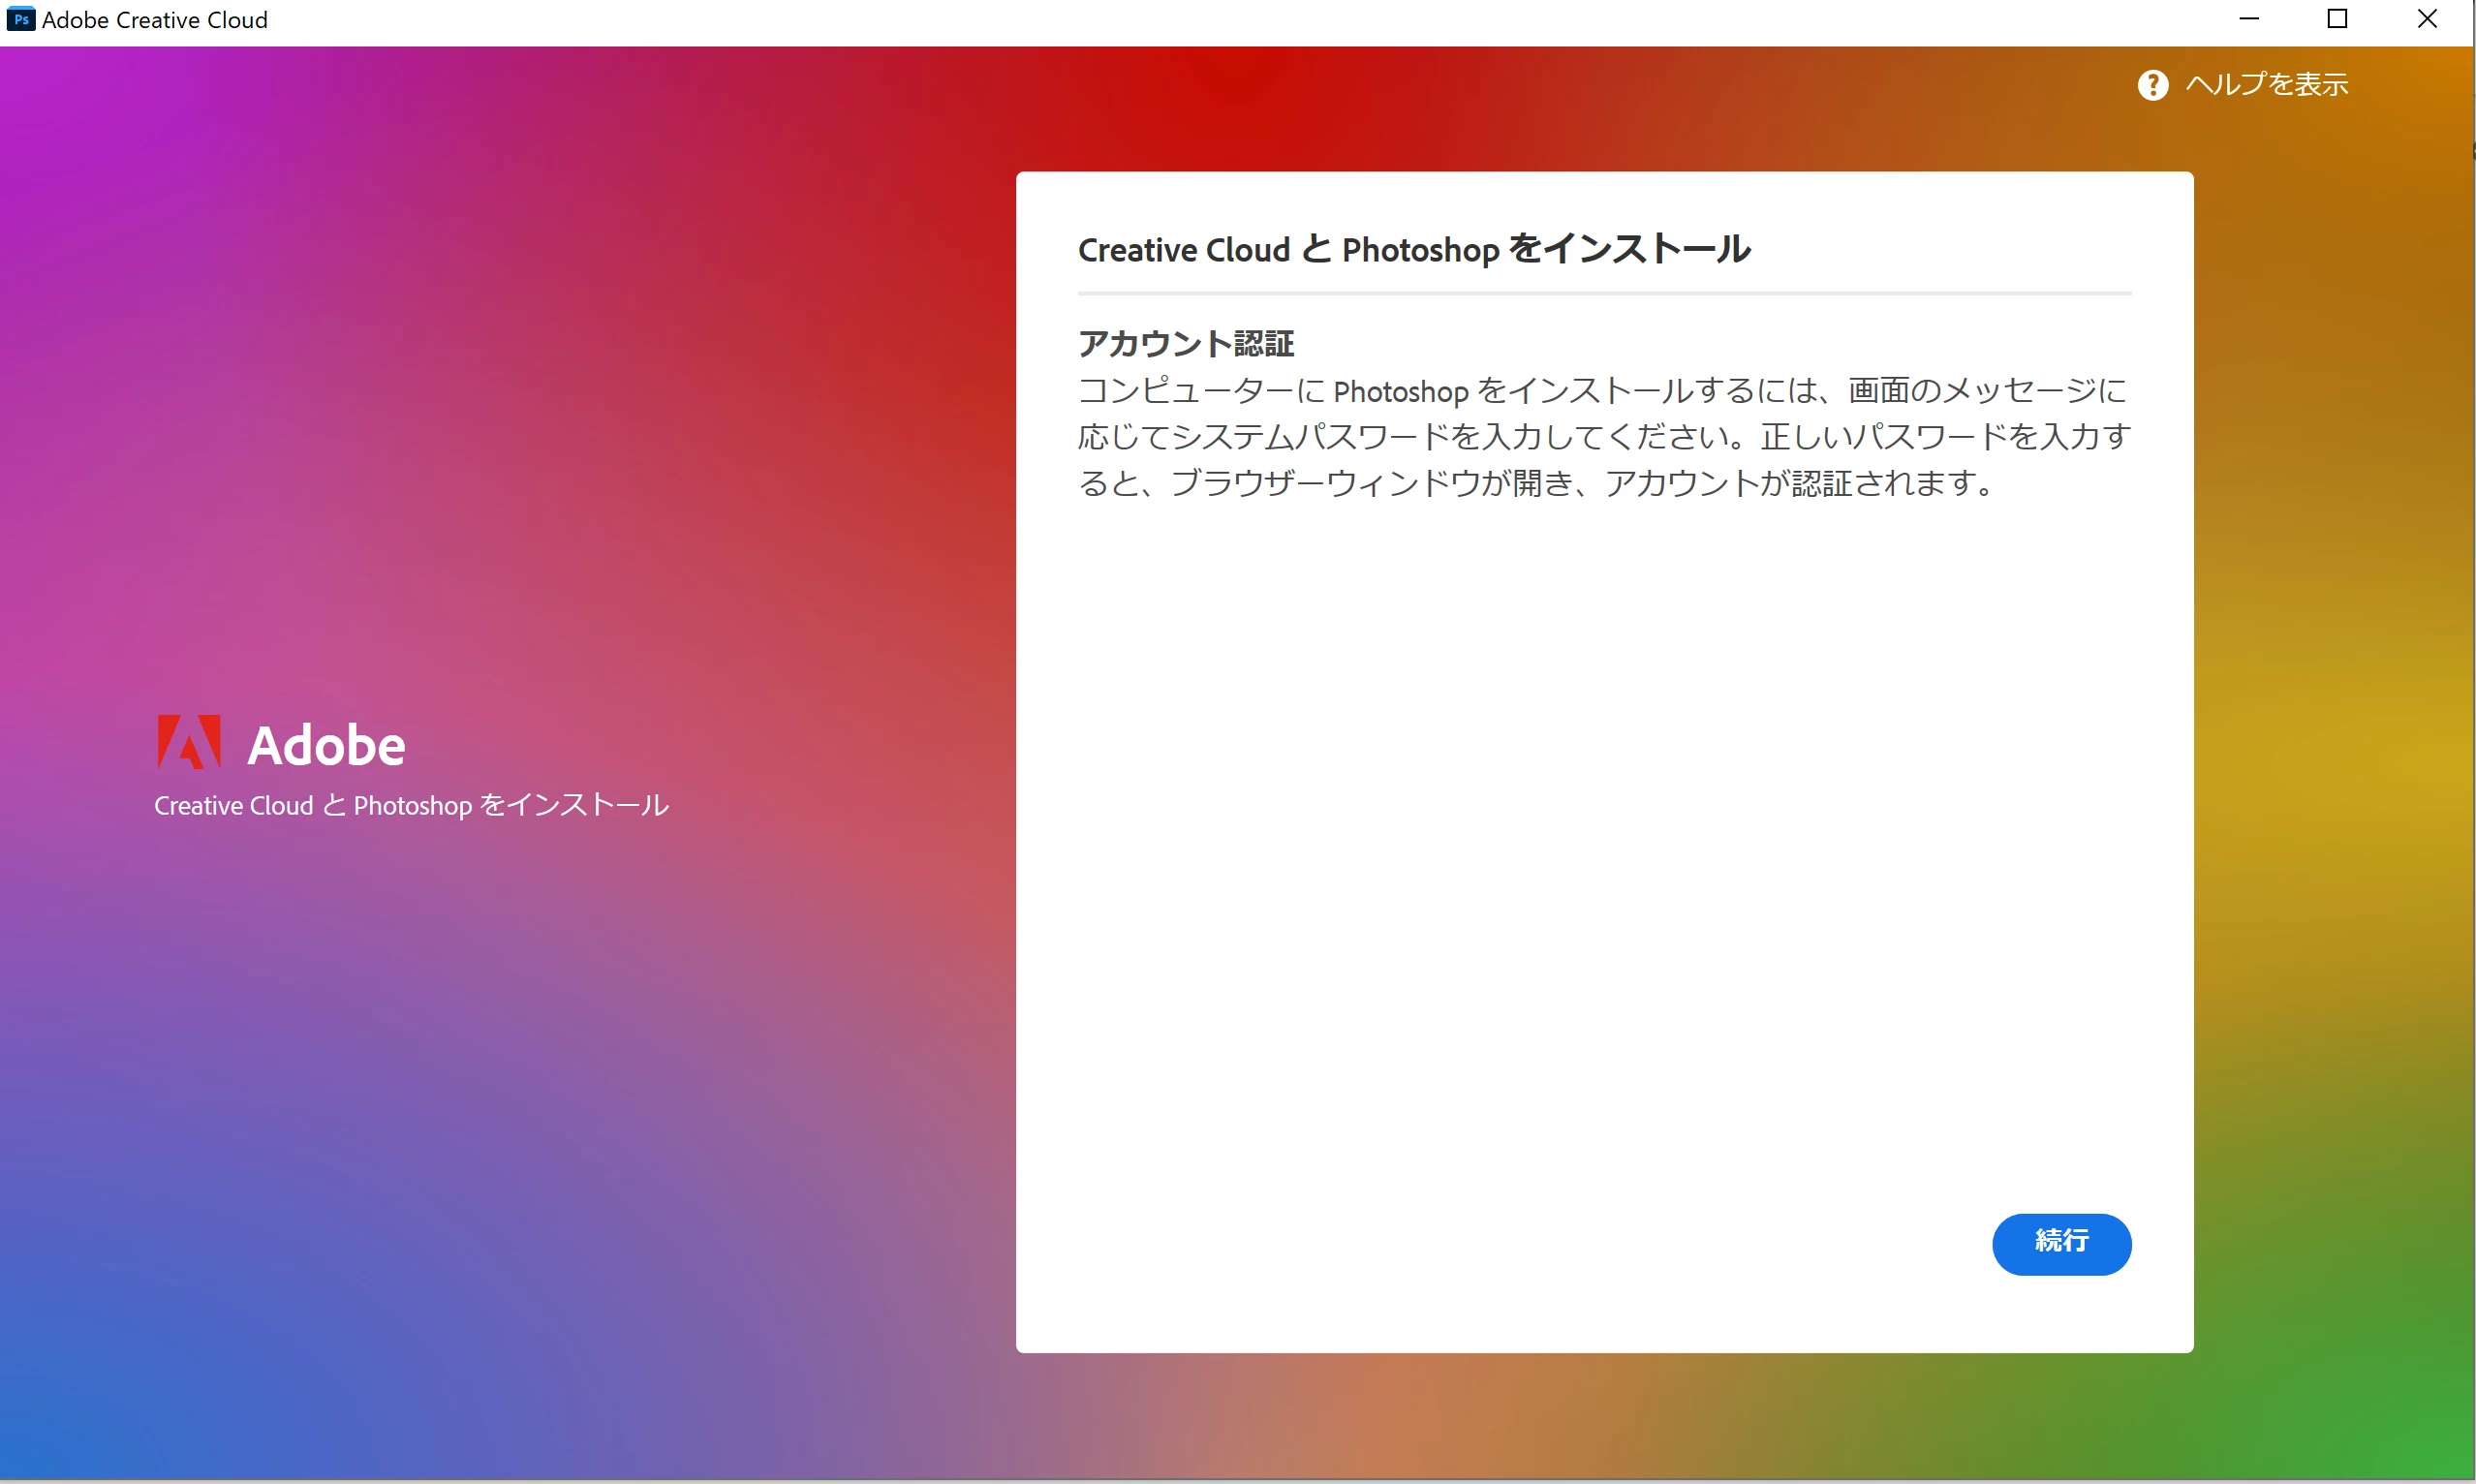
Task: Maximize the installer window
Action: tap(2337, 19)
